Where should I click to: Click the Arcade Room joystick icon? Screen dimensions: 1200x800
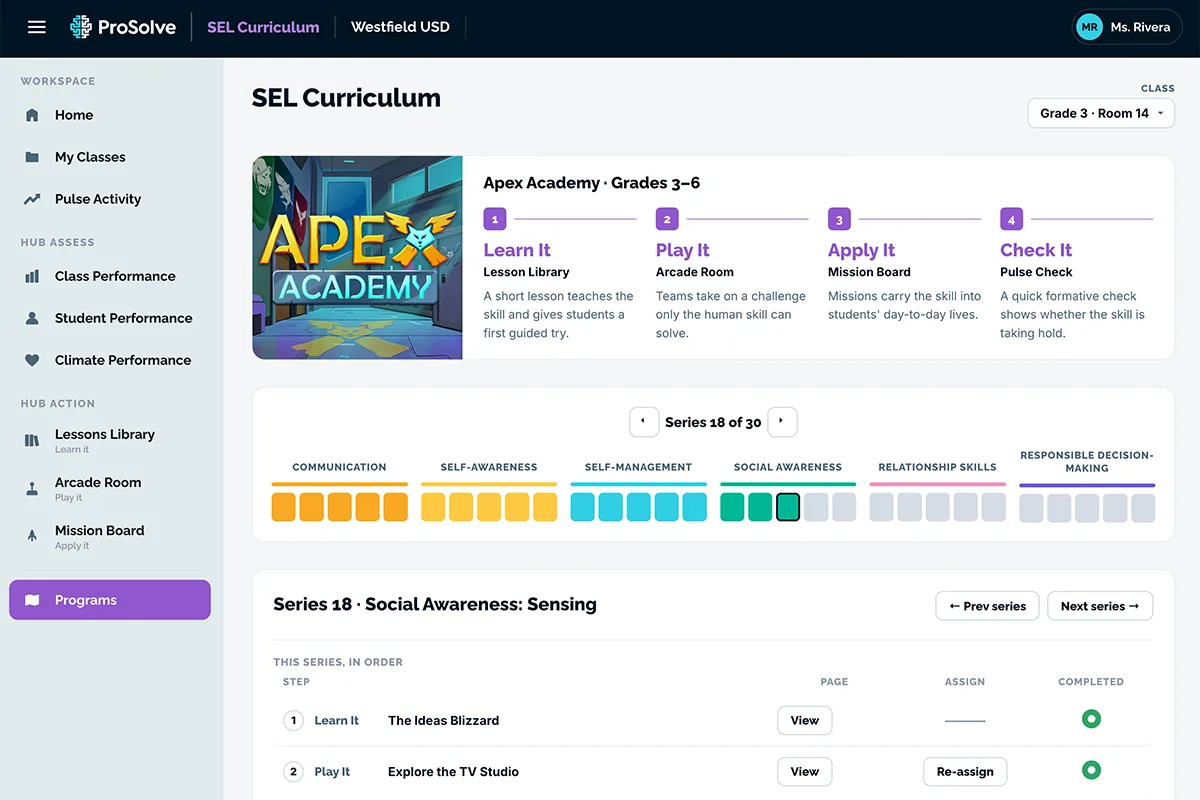pos(32,488)
